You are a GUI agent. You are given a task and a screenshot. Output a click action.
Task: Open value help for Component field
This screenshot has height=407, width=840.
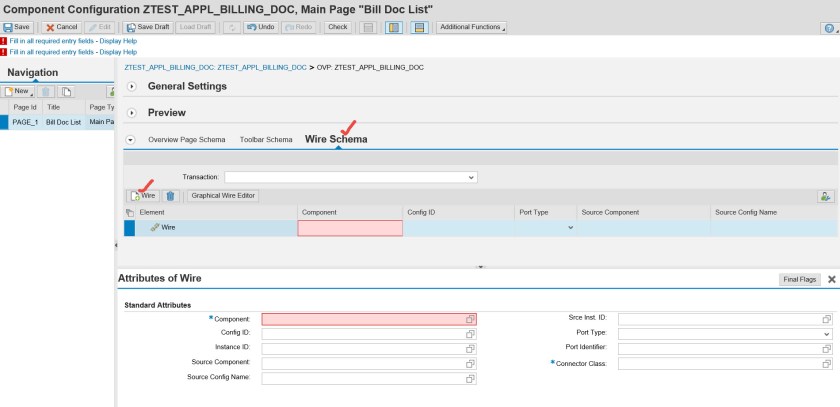click(470, 319)
